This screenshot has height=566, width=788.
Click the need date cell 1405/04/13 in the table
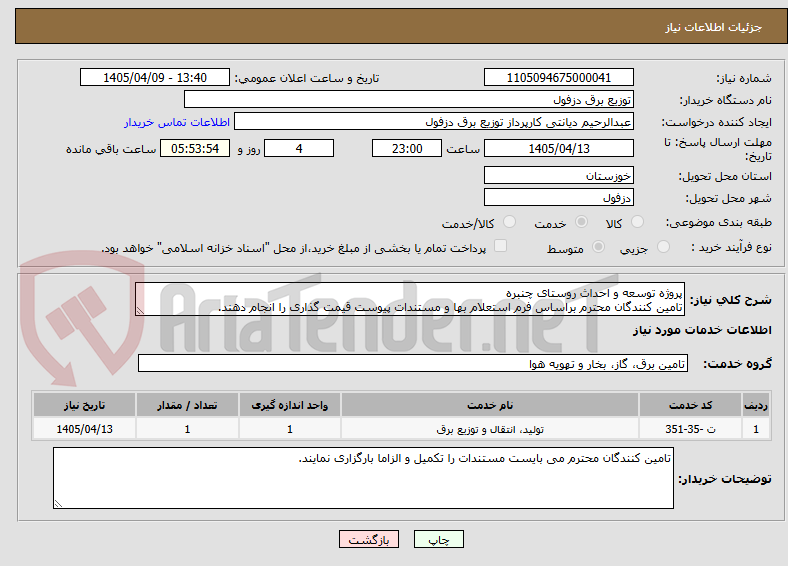coord(84,429)
